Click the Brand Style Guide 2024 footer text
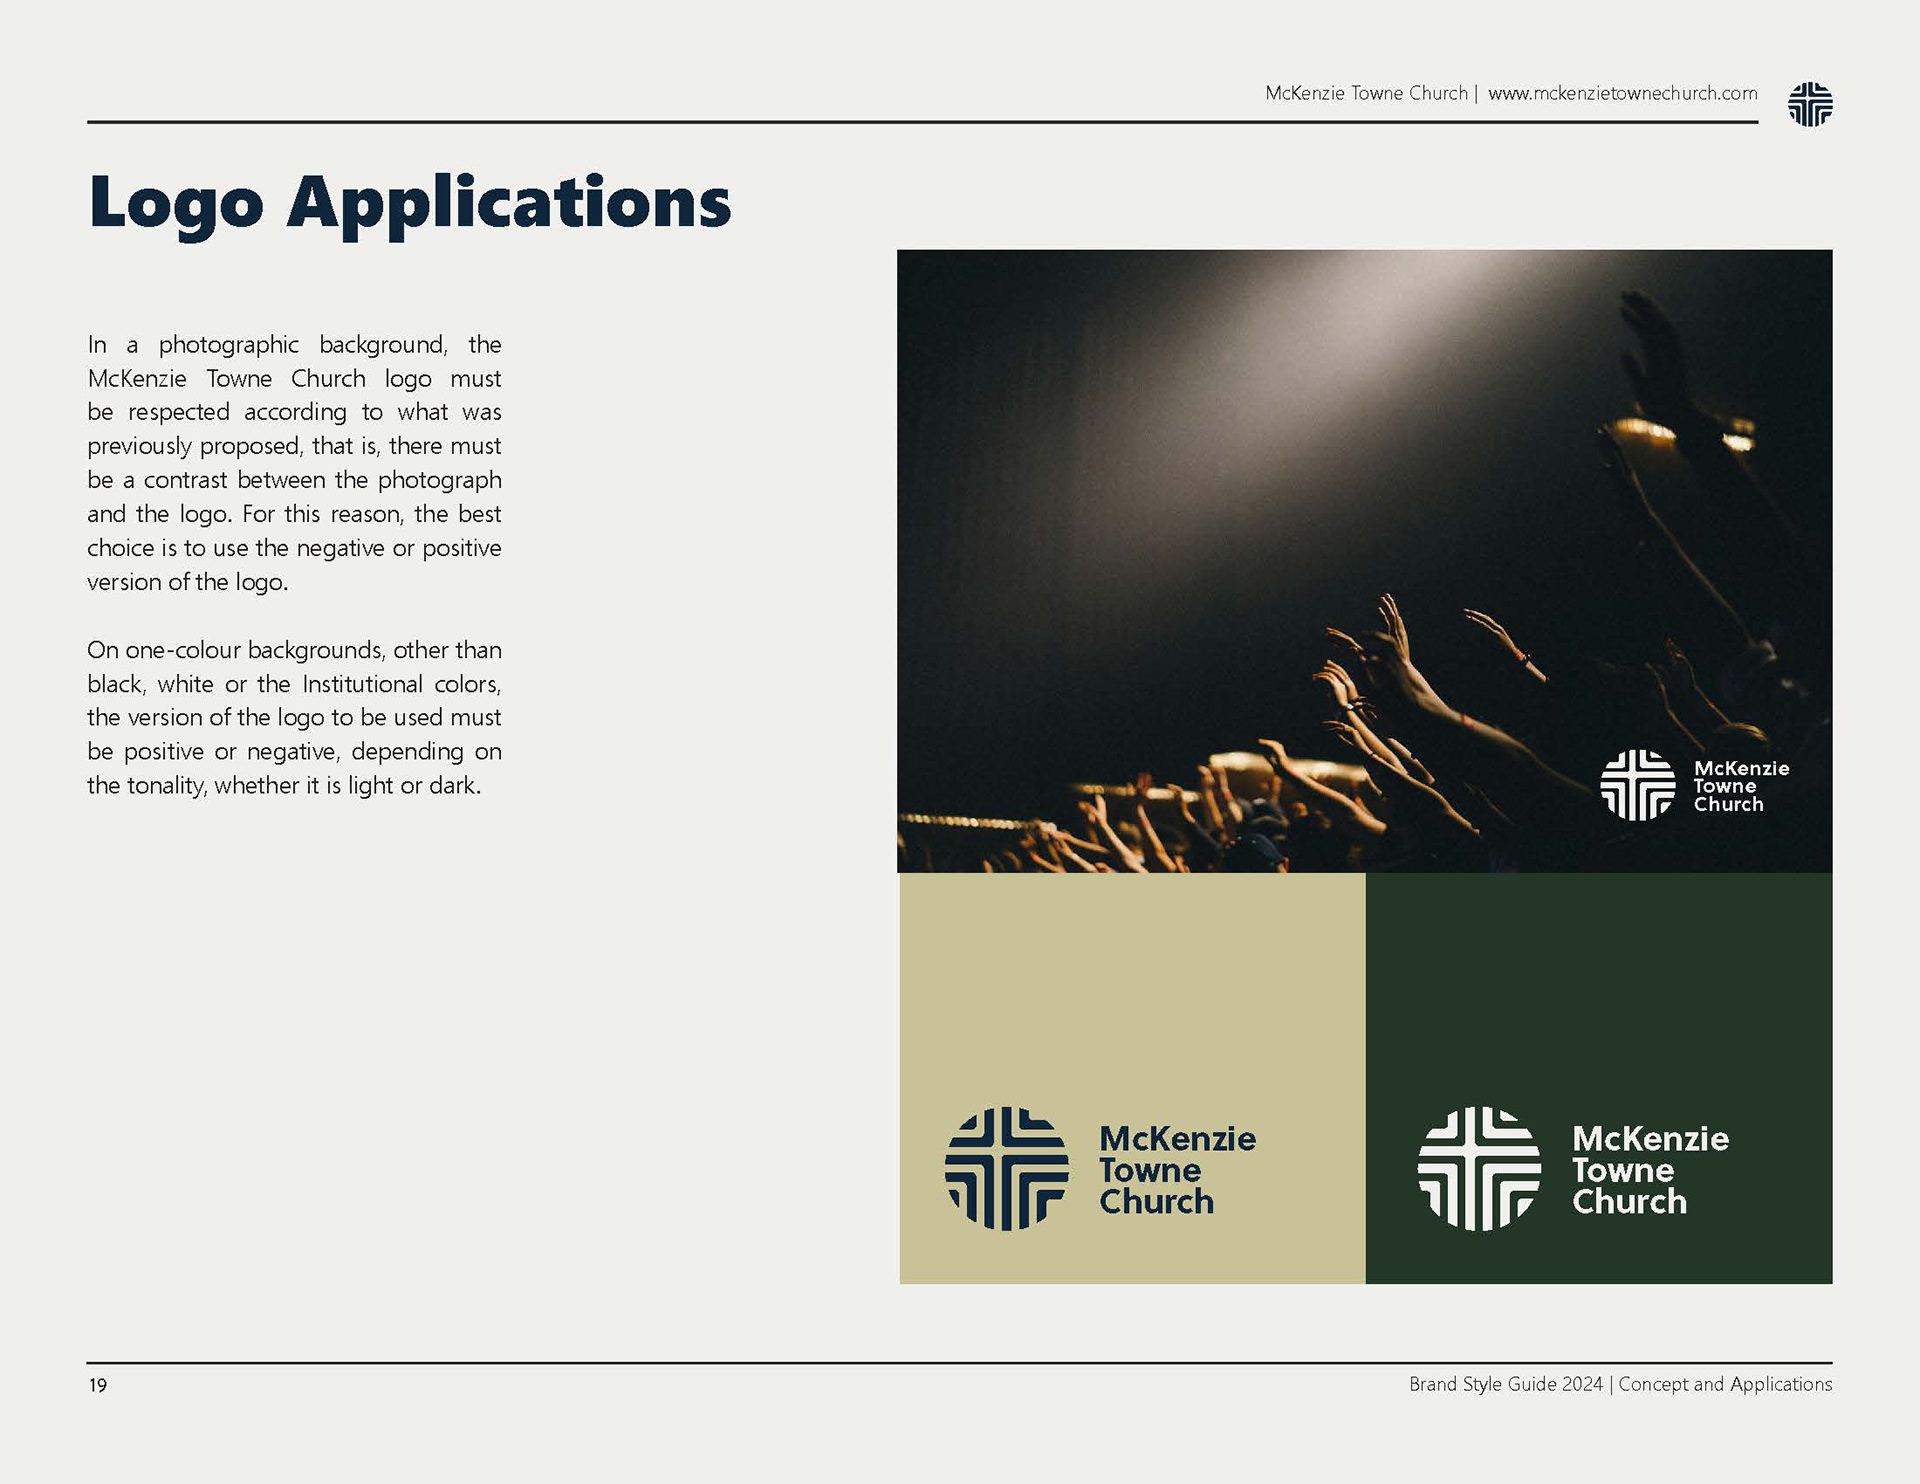The height and width of the screenshot is (1484, 1920). coord(1505,1384)
